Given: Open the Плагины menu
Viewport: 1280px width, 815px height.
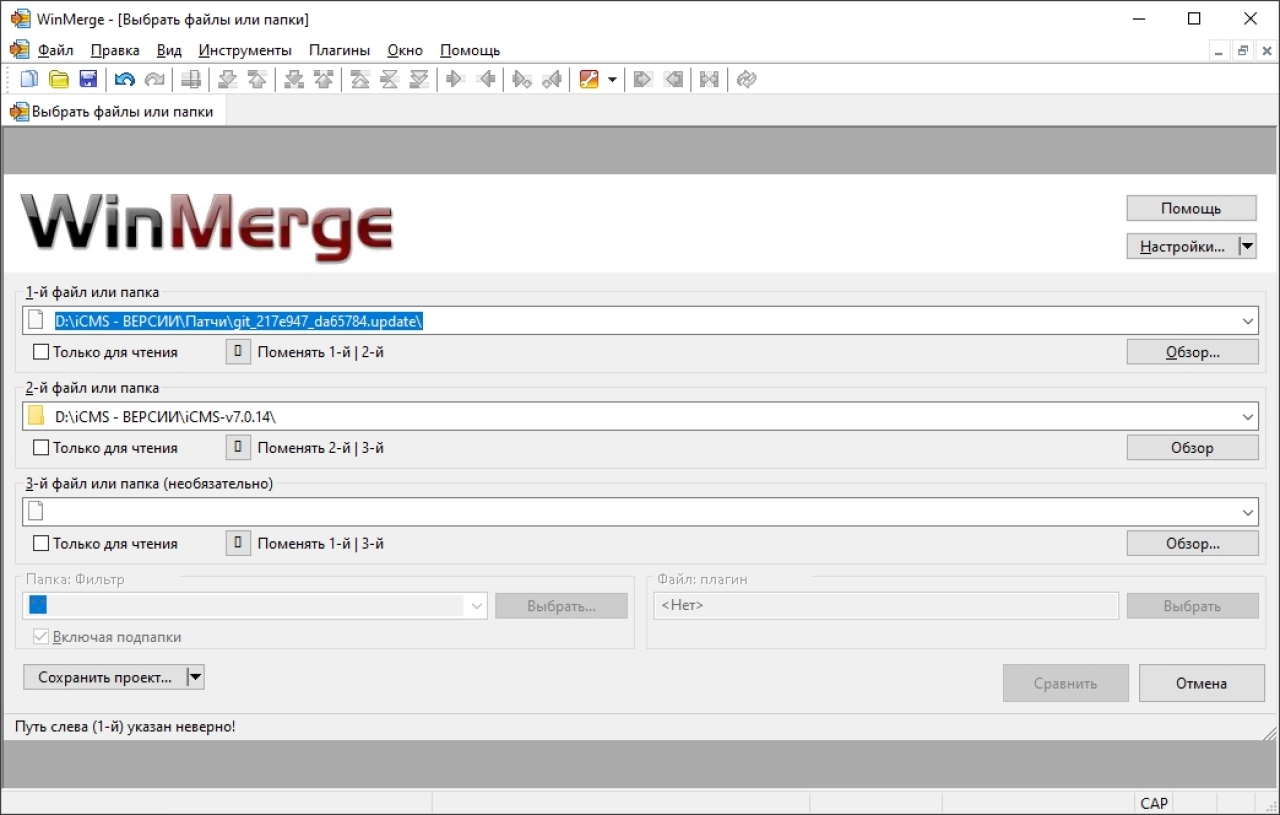Looking at the screenshot, I should click(339, 50).
